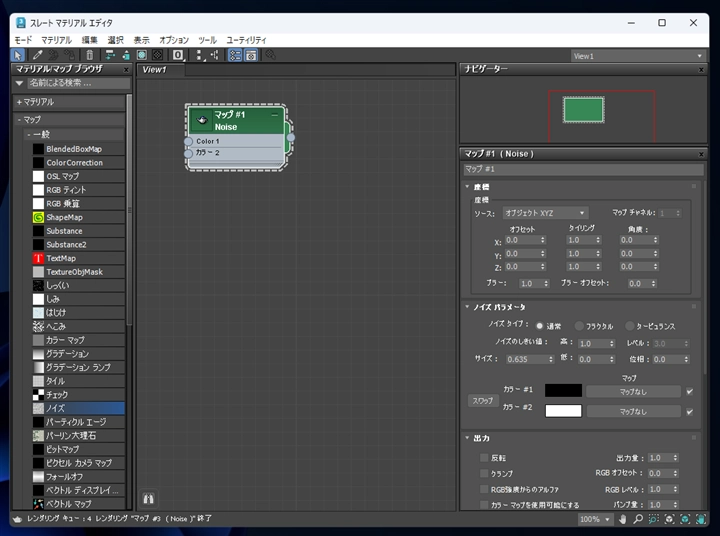This screenshot has width=720, height=536.
Task: Close the Map #1 Noise parameter panel
Action: click(x=701, y=154)
